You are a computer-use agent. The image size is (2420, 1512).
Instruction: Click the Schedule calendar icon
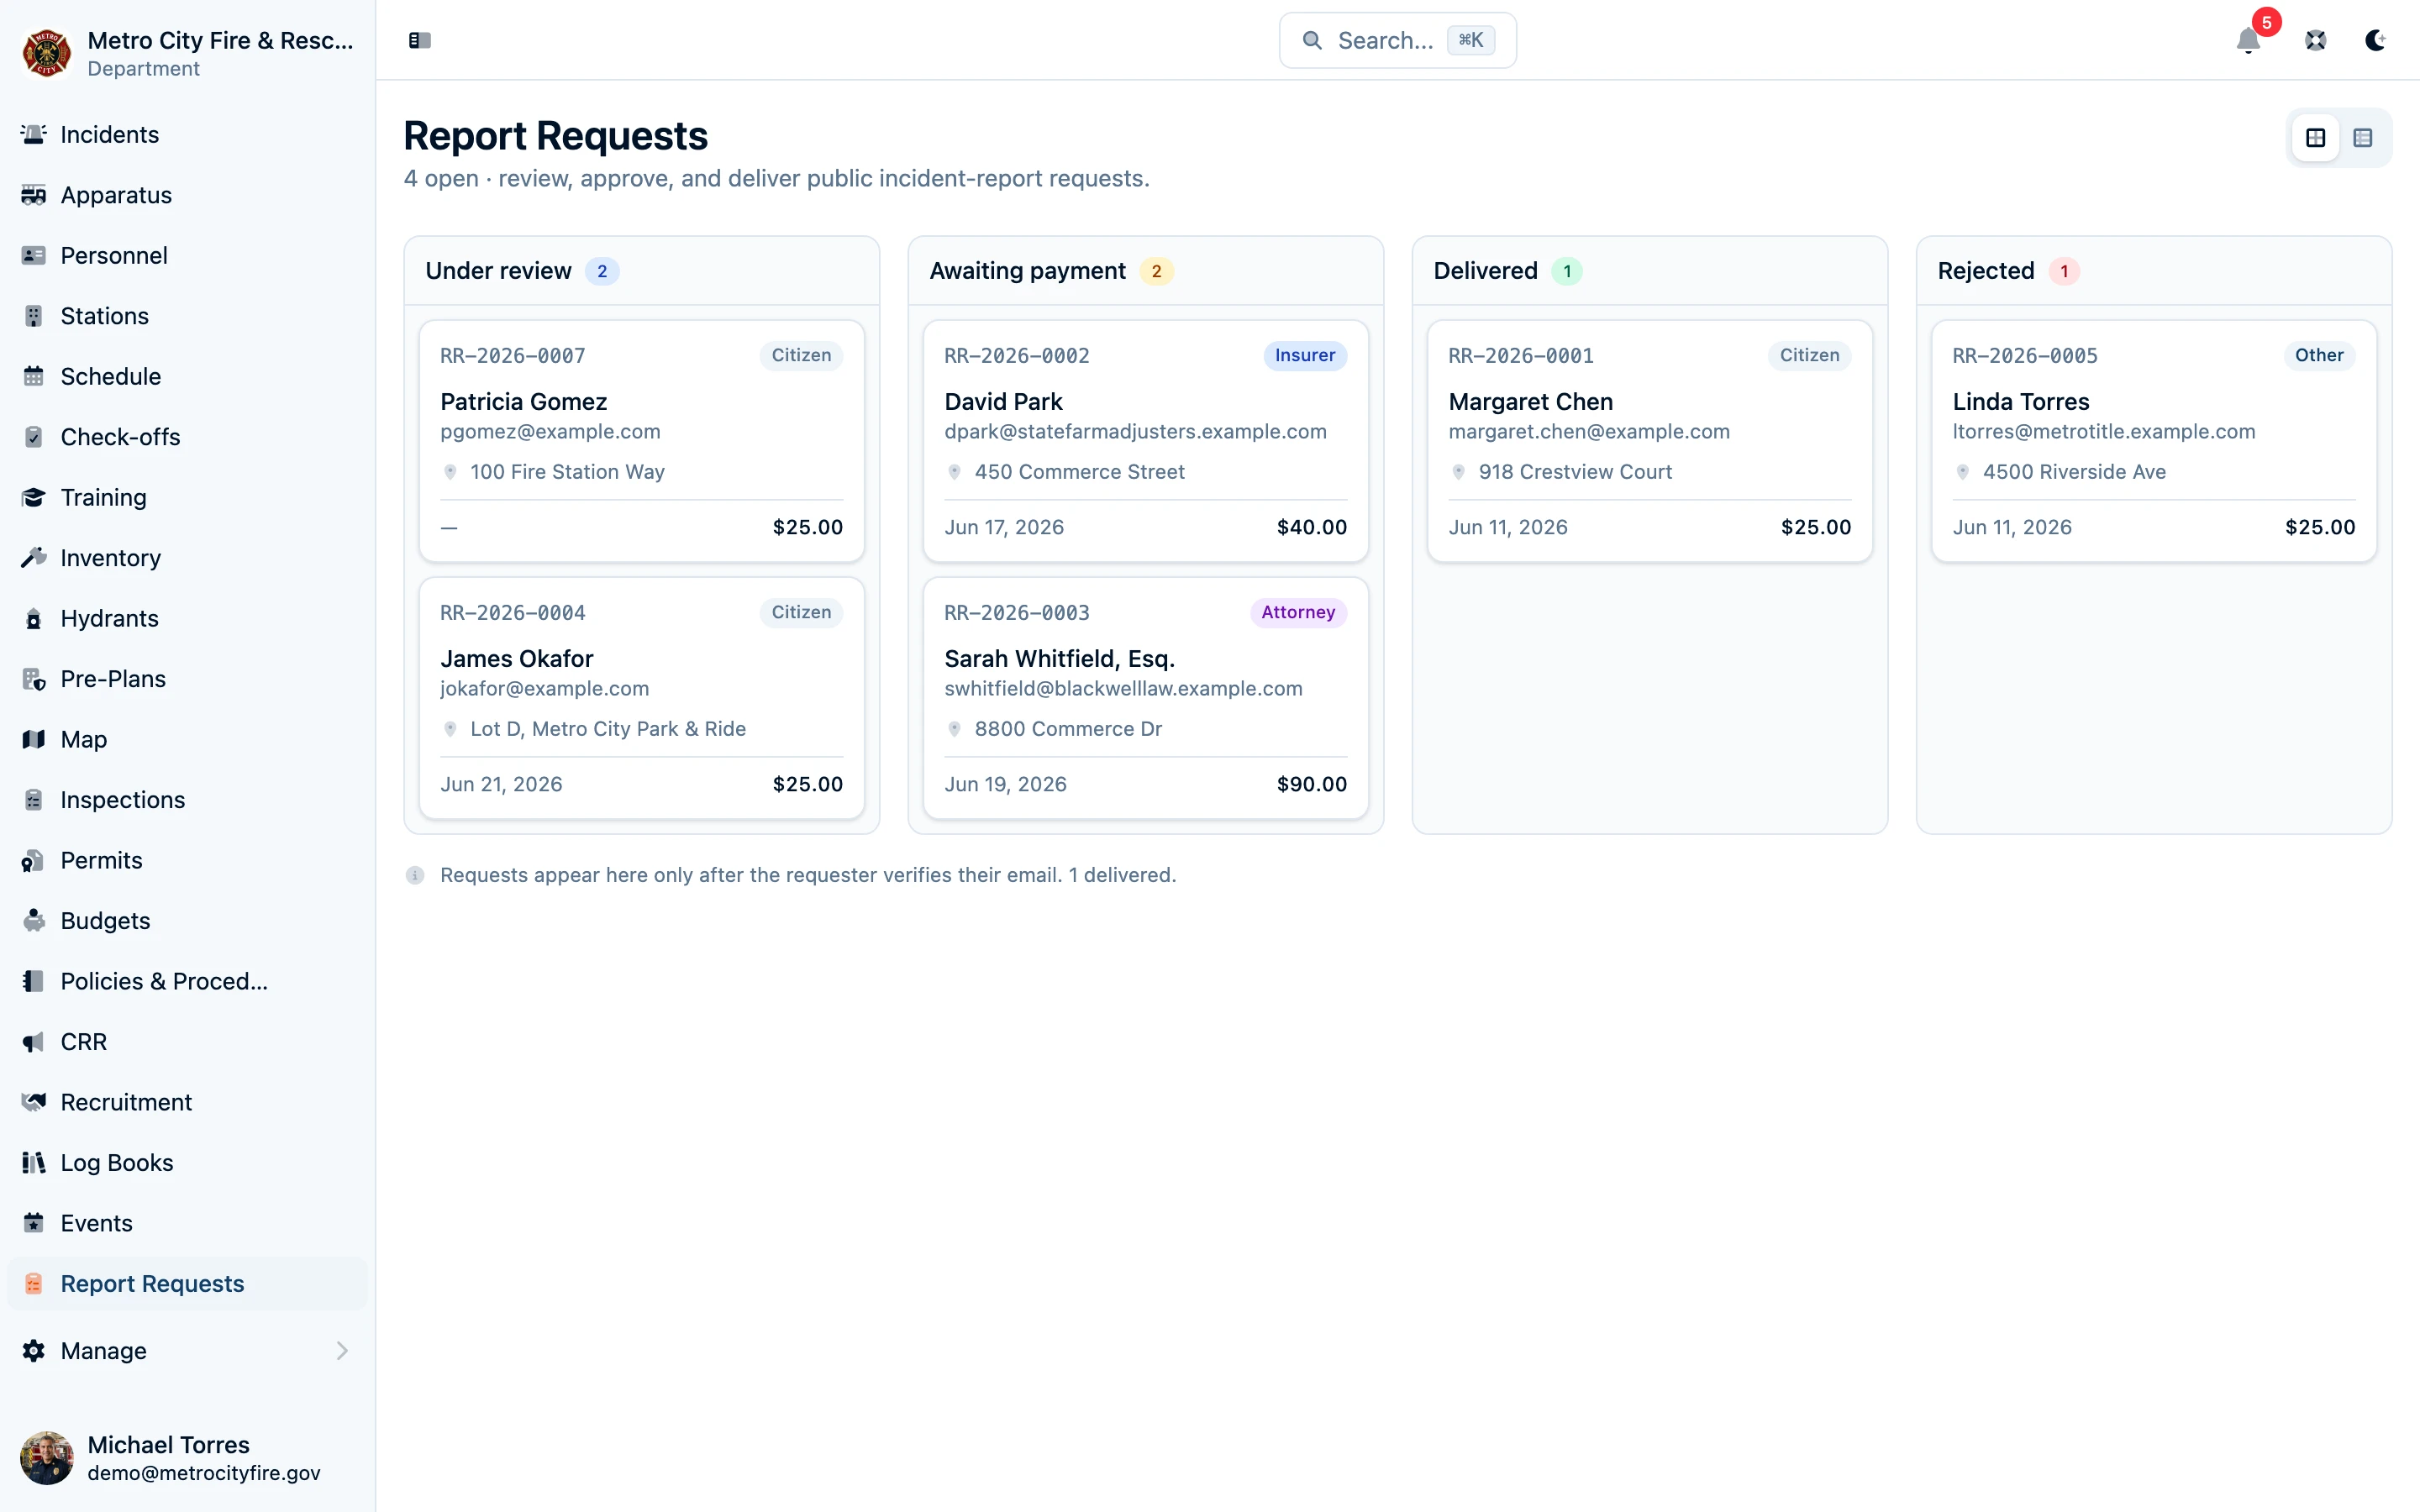34,376
